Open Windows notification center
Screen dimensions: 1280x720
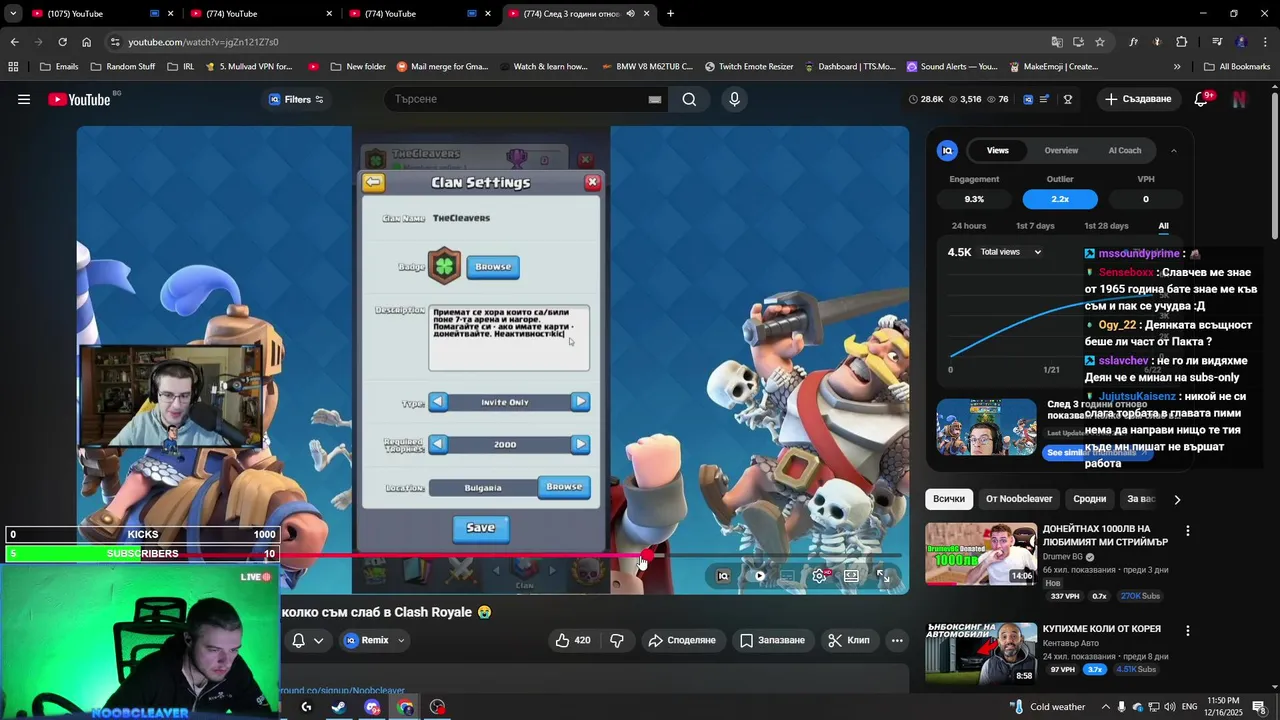(1259, 707)
